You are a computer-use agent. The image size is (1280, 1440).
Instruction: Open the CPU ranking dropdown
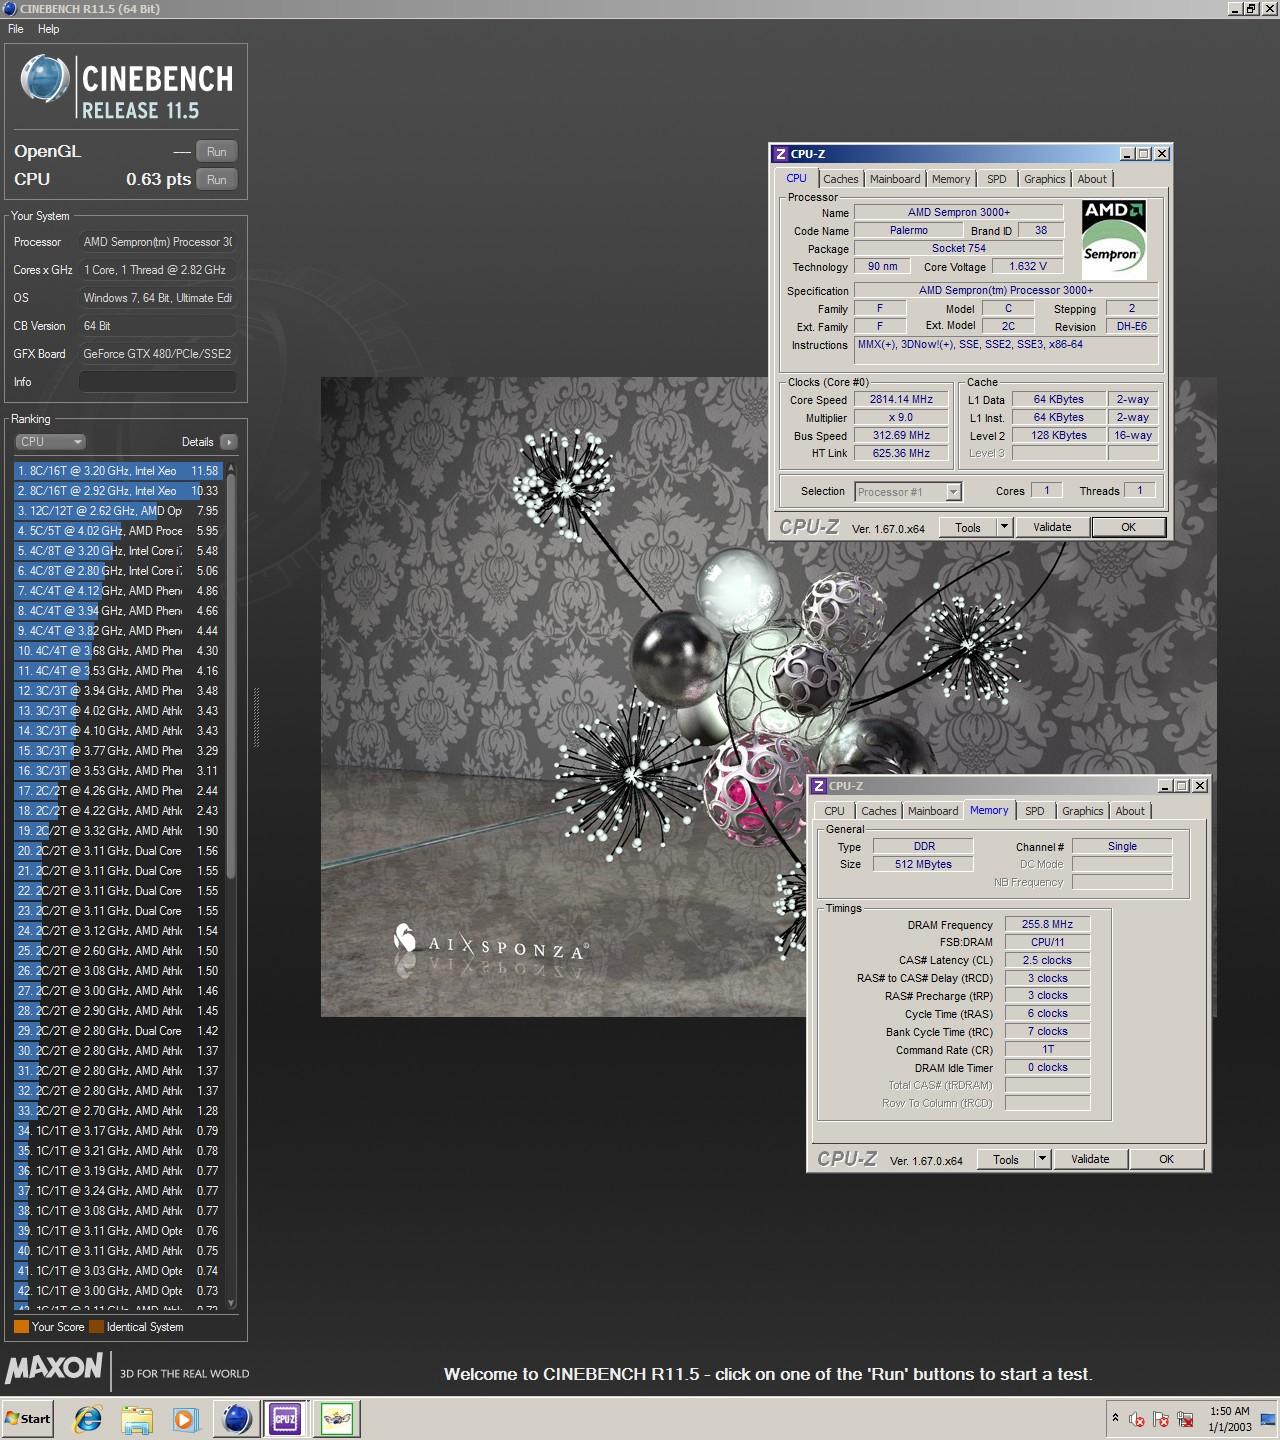coord(50,441)
